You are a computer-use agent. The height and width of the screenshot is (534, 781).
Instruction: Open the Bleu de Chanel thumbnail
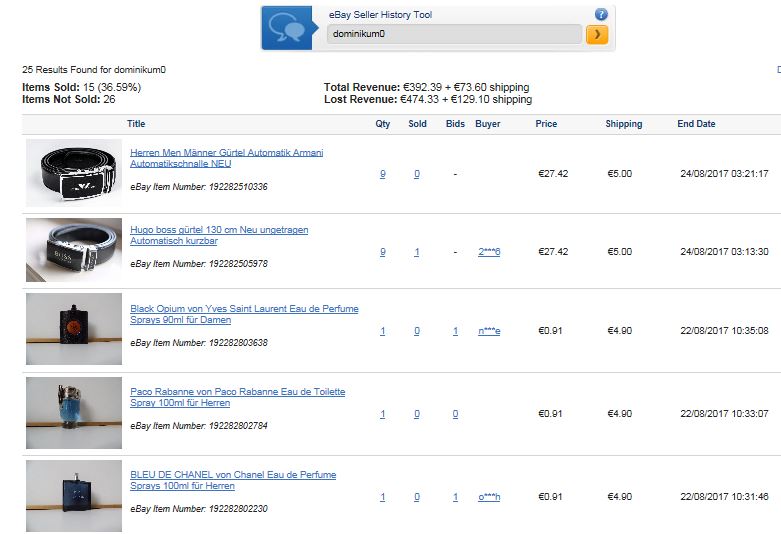pos(74,496)
